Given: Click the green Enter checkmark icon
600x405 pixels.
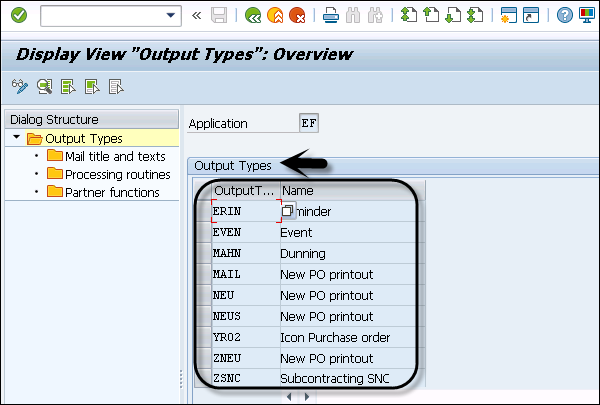Looking at the screenshot, I should pos(18,16).
